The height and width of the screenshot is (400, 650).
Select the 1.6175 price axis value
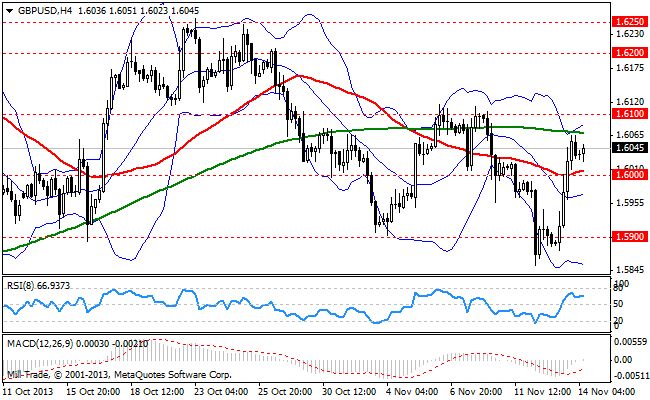[x=630, y=68]
